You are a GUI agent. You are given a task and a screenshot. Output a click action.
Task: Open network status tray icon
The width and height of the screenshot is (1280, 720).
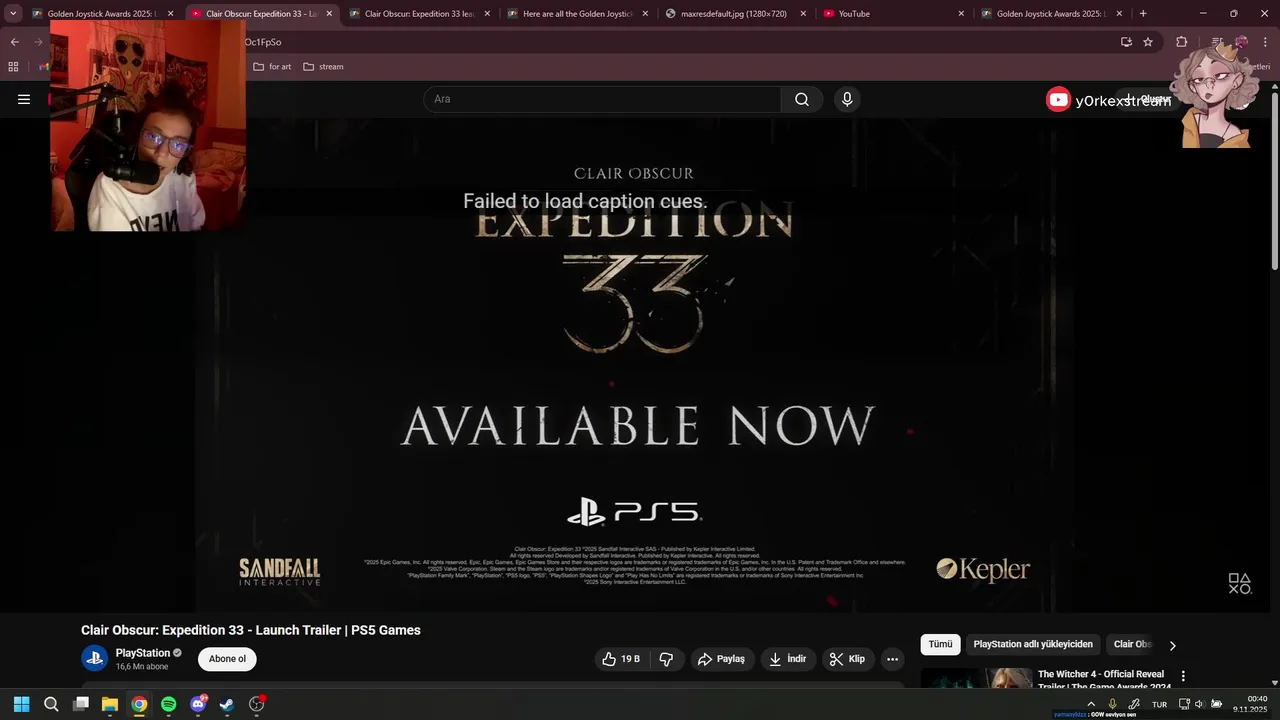(1184, 704)
